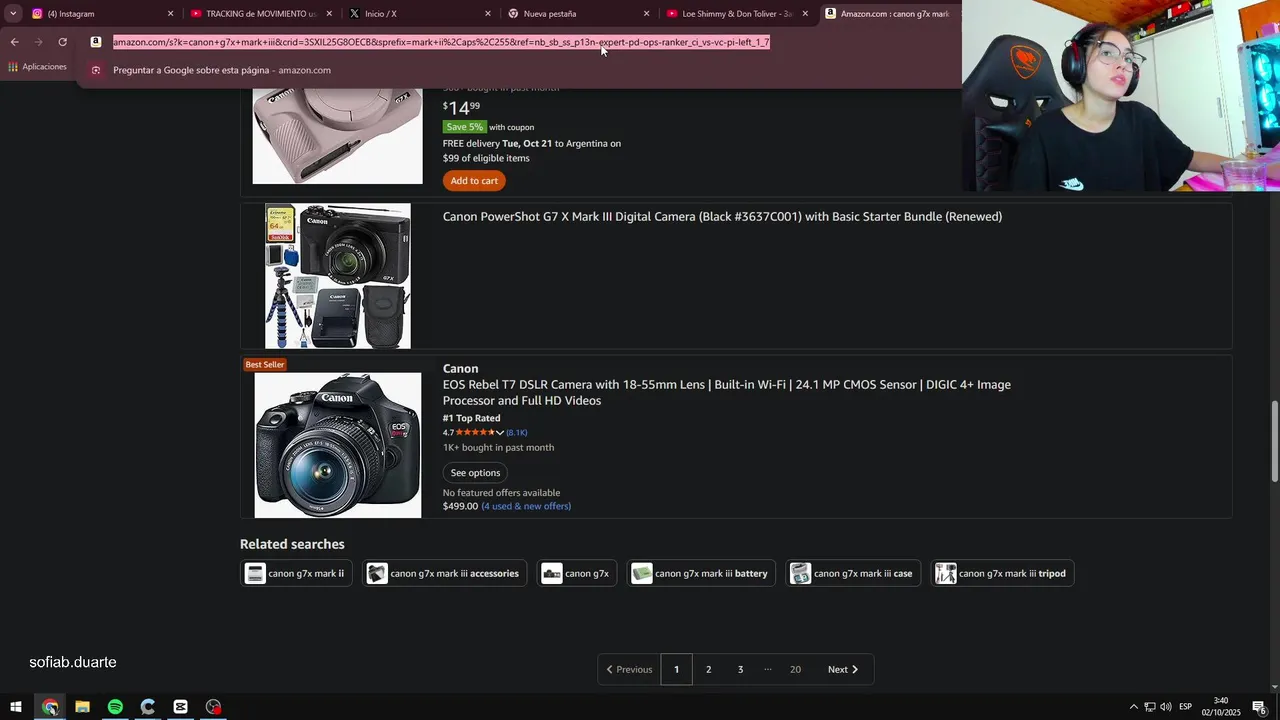This screenshot has height=720, width=1280.
Task: Close the TRACKING de MOVIMIENTO tab
Action: coord(329,14)
